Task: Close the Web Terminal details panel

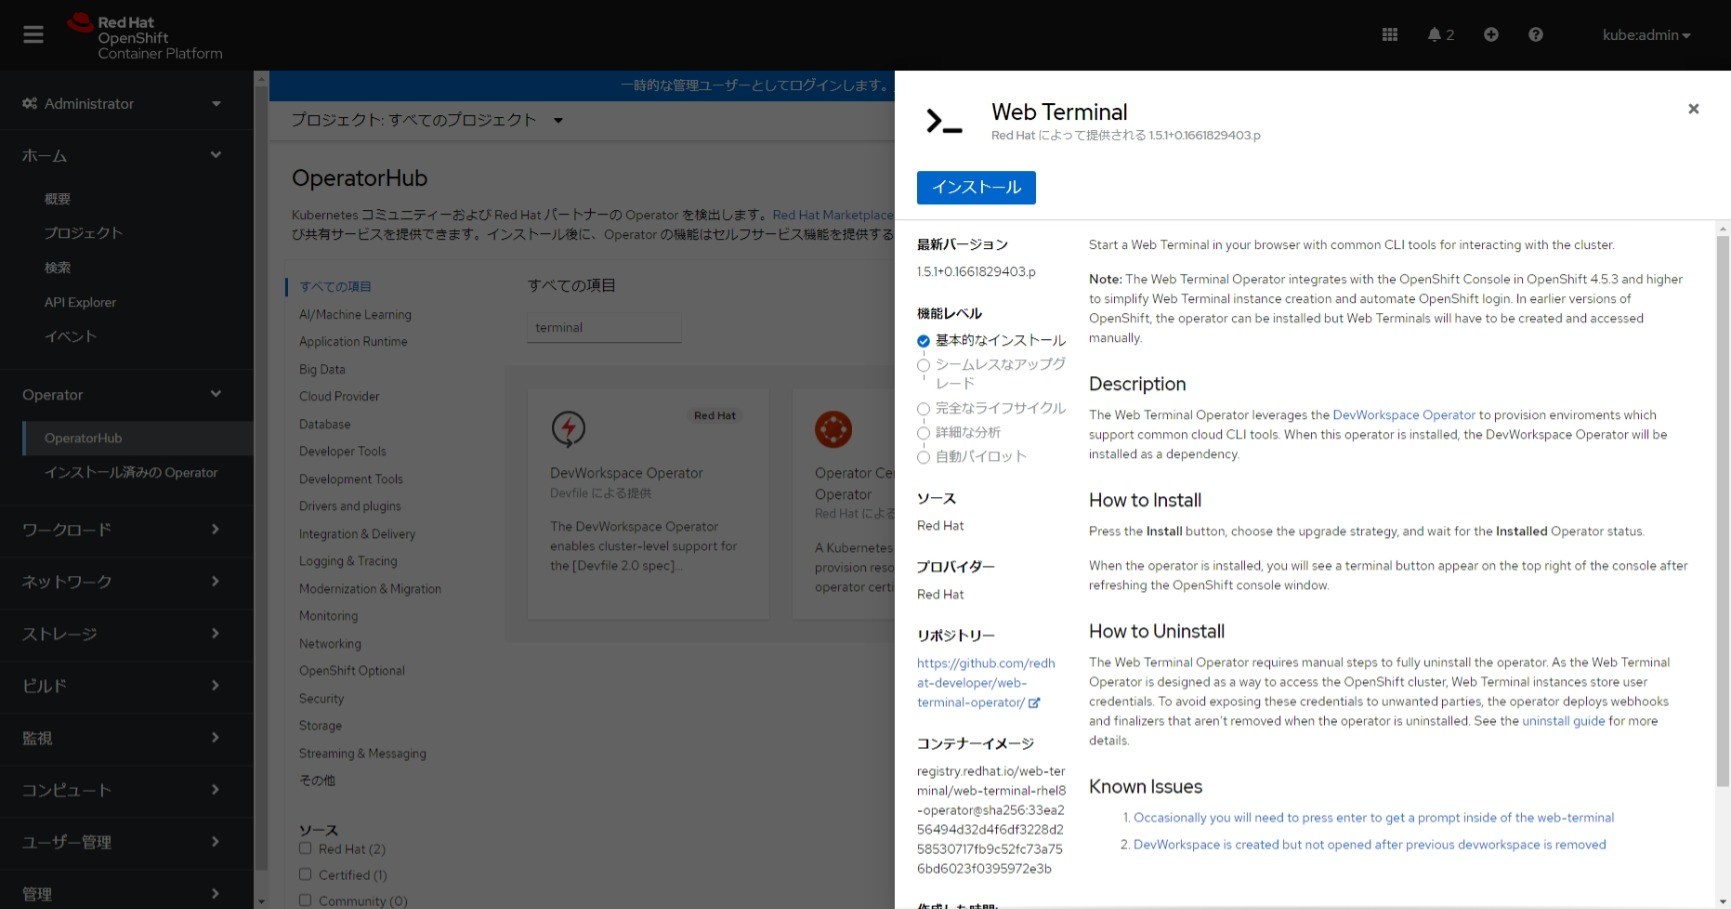Action: pos(1693,109)
